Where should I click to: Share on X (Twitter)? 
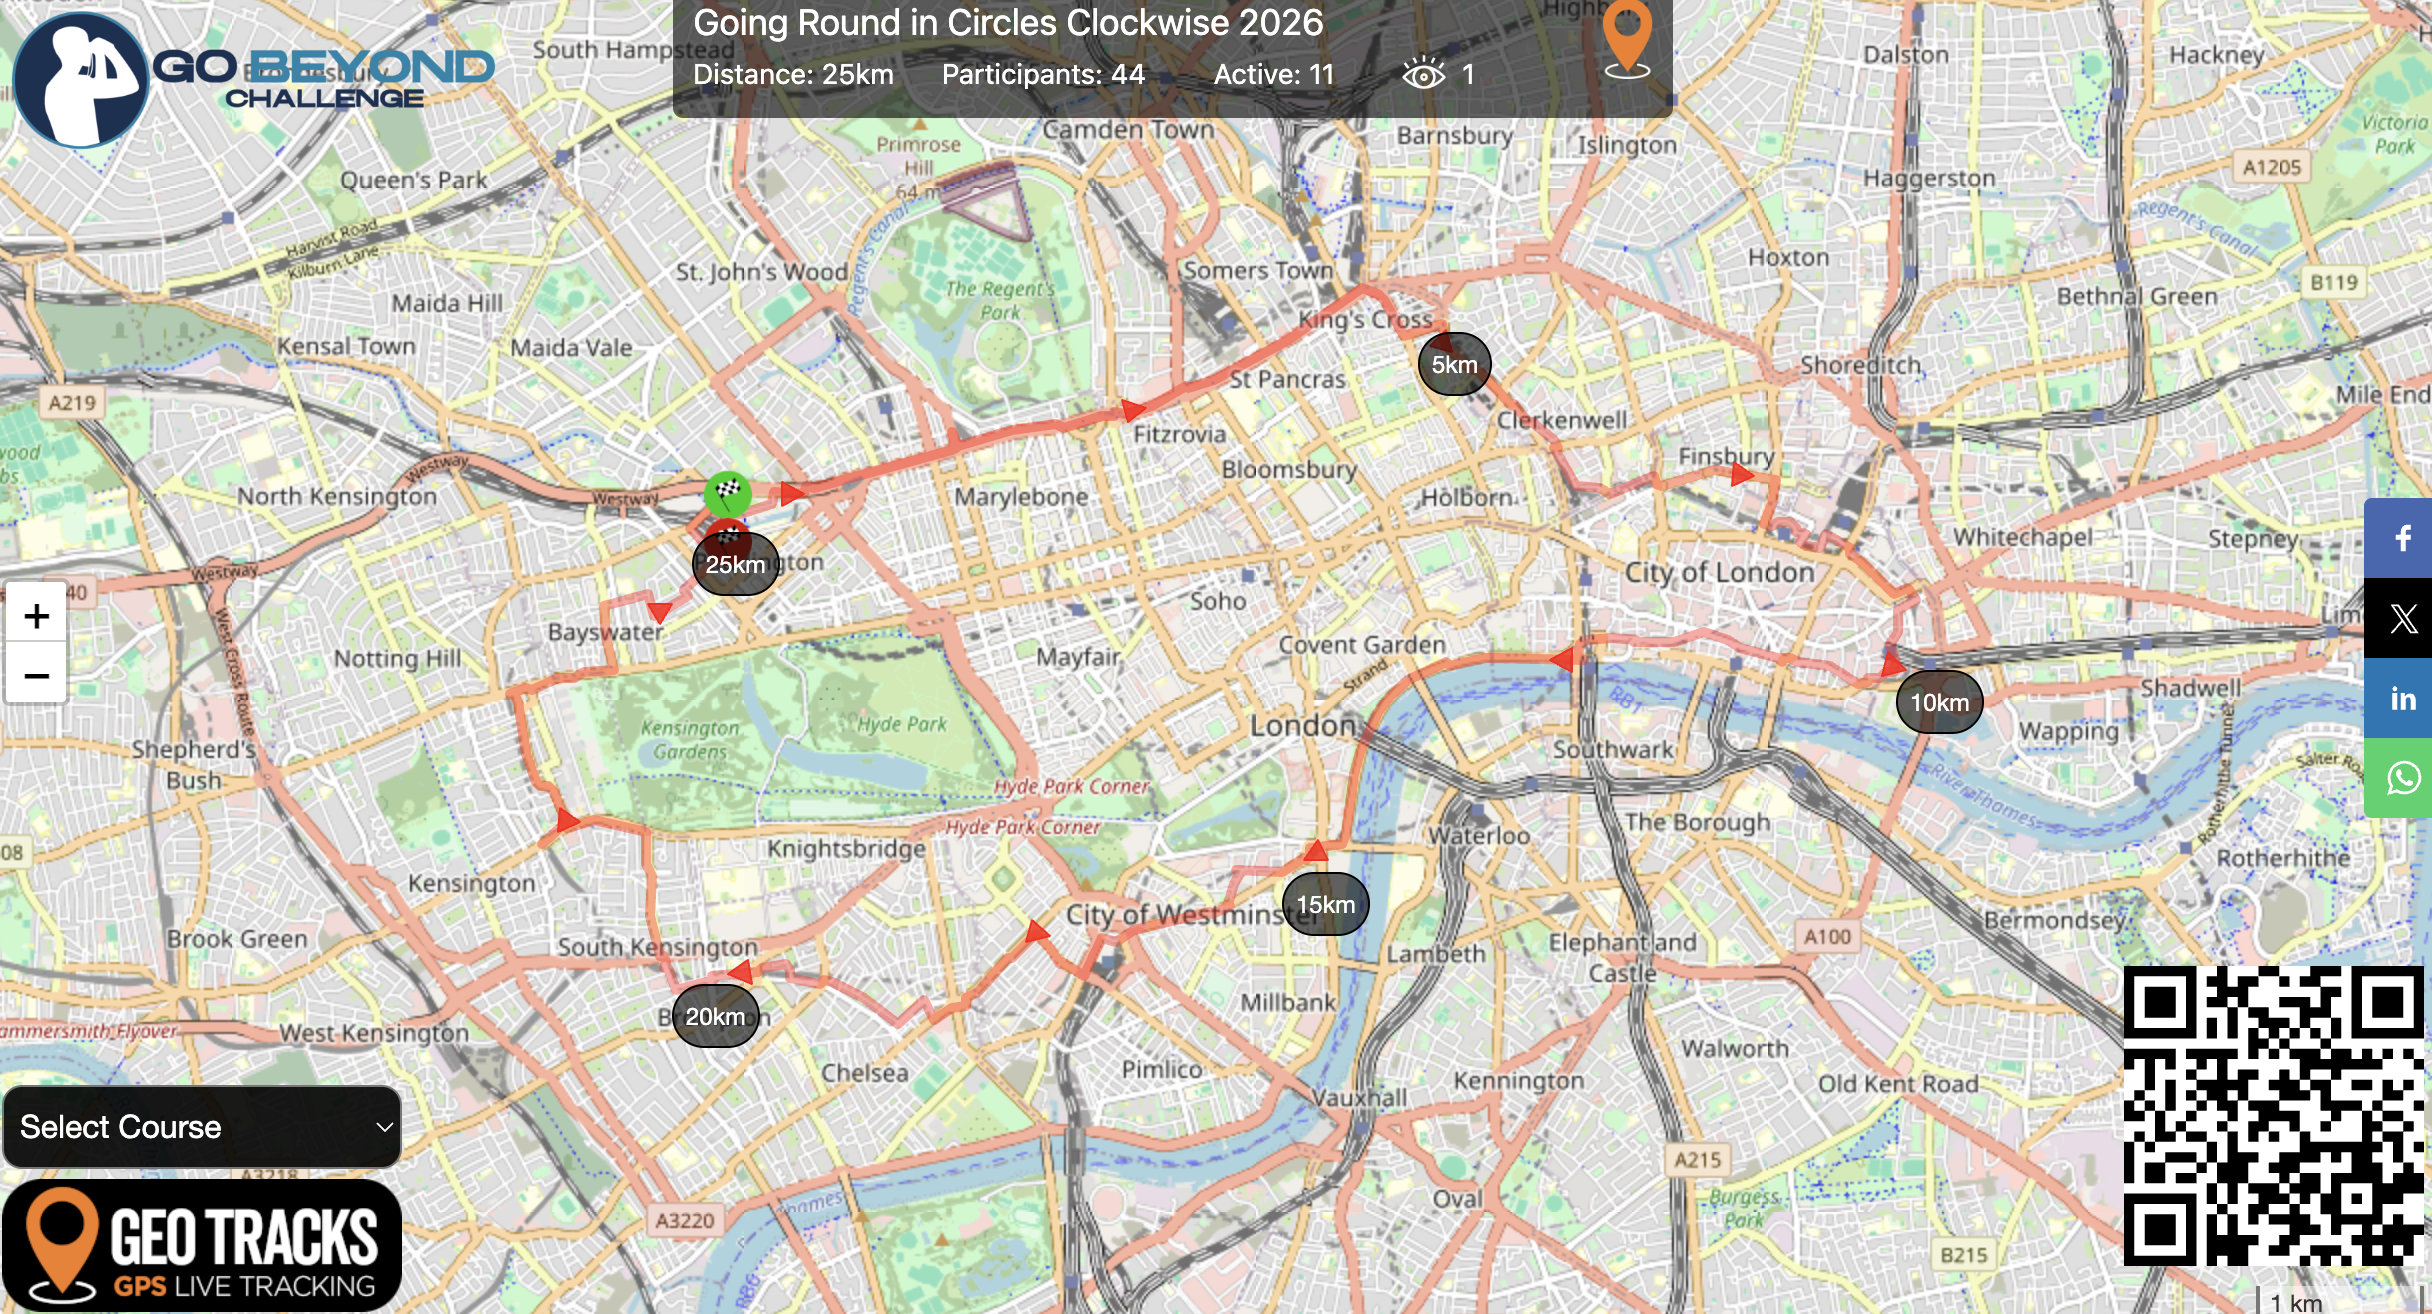coord(2400,618)
